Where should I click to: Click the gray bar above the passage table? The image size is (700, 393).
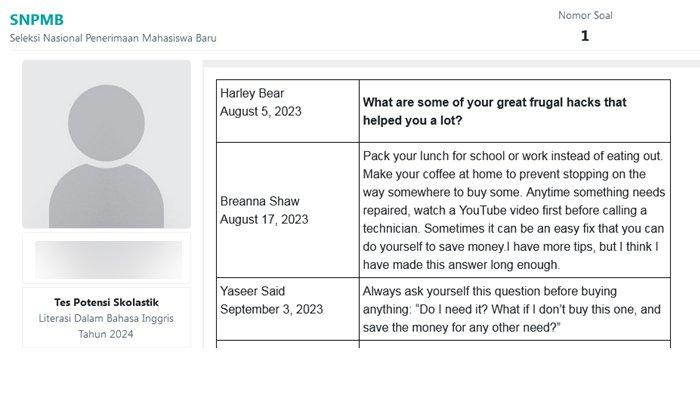point(451,64)
